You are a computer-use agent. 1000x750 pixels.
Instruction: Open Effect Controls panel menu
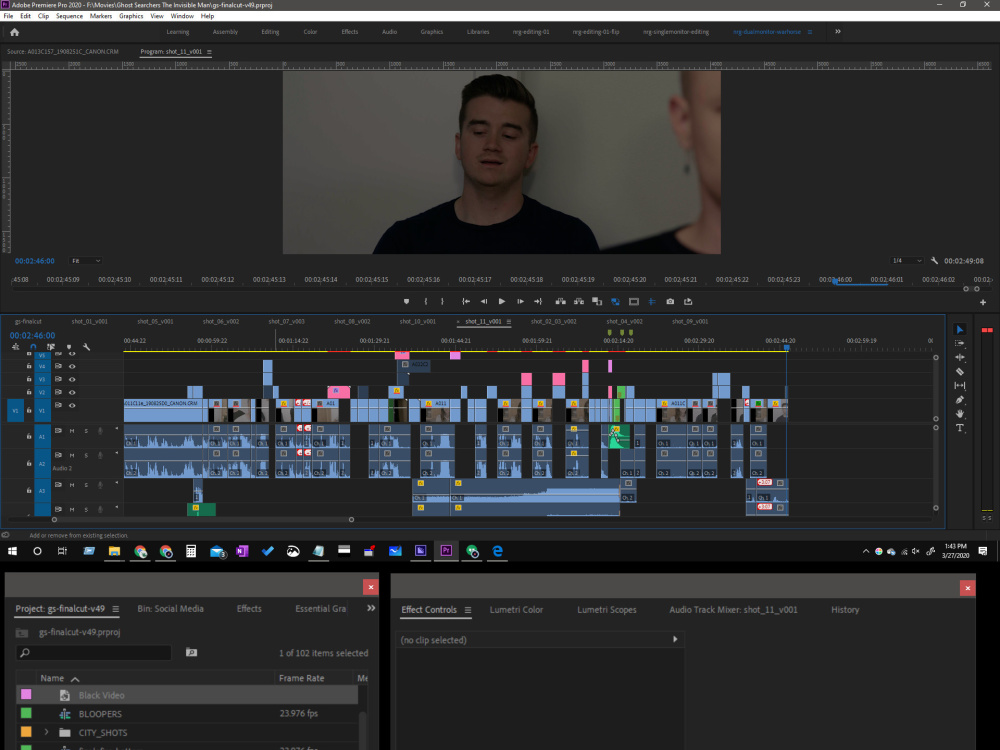pos(468,610)
